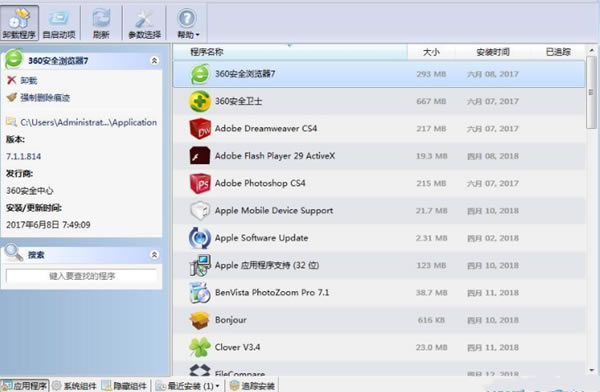
Task: Click the 2.31 MB size value
Action: tap(431, 238)
